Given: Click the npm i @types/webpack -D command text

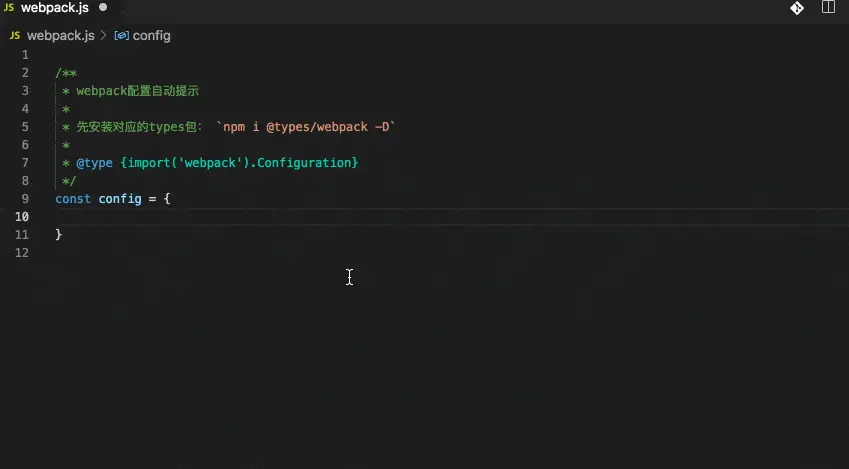Looking at the screenshot, I should (306, 127).
